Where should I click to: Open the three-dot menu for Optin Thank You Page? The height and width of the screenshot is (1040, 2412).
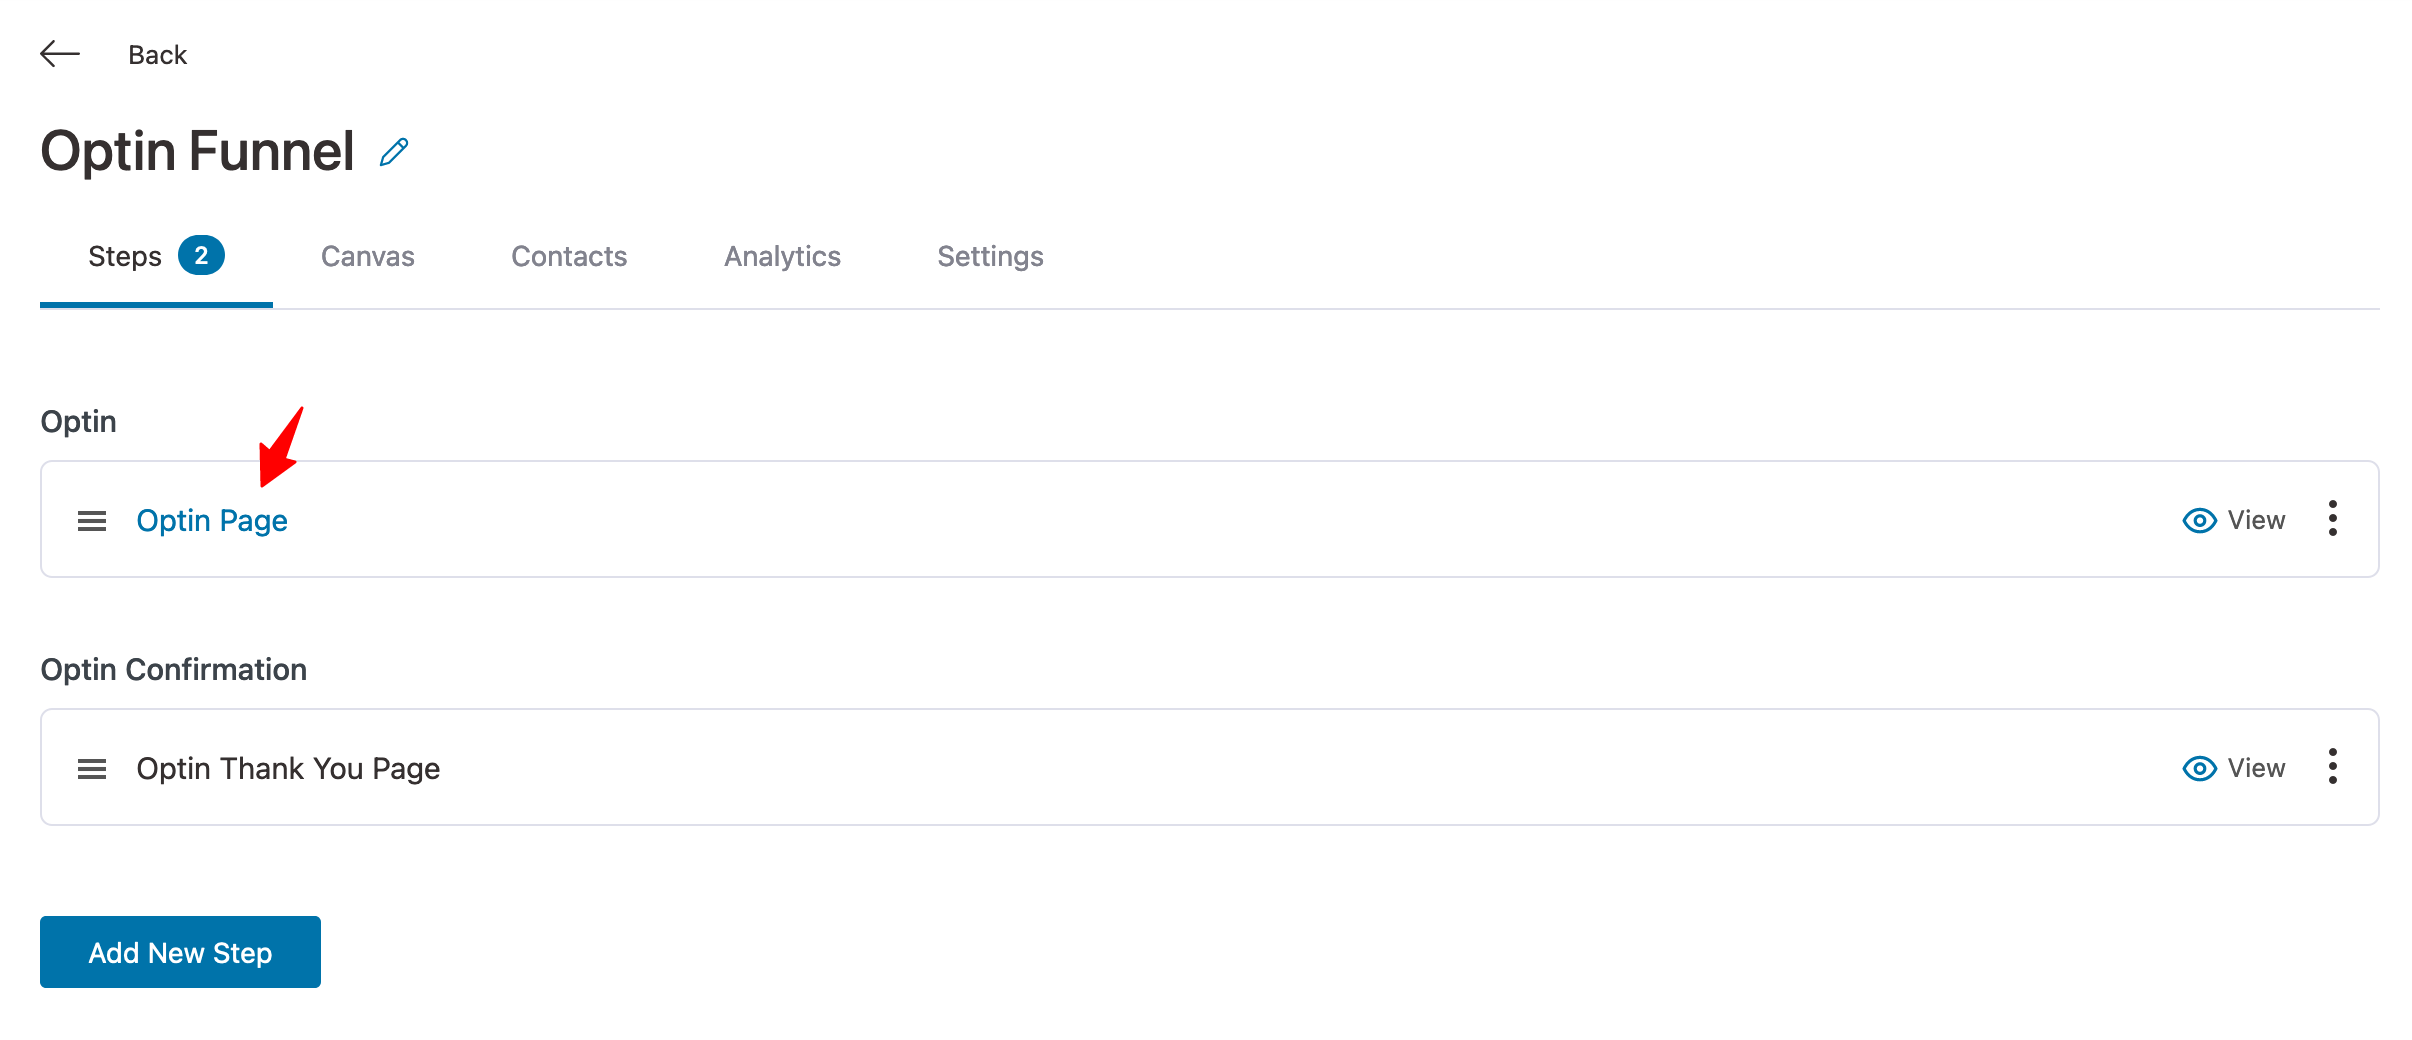(2332, 767)
